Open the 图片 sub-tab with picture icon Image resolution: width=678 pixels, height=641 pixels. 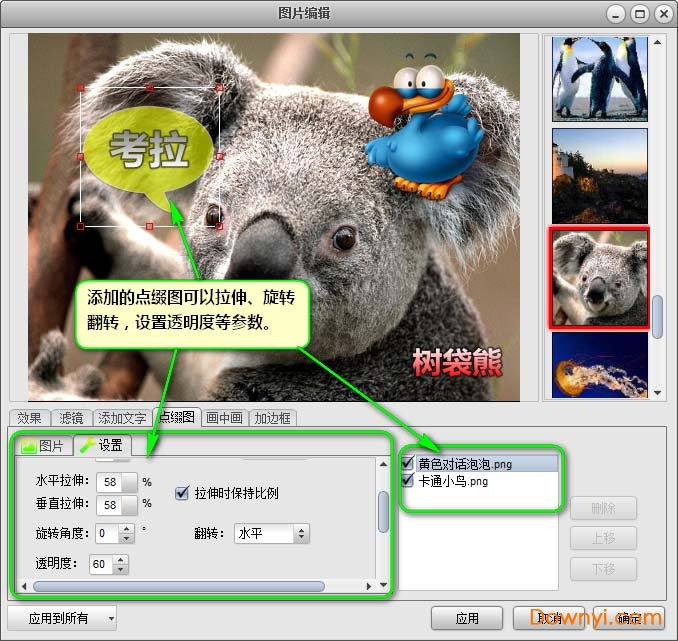coord(44,445)
